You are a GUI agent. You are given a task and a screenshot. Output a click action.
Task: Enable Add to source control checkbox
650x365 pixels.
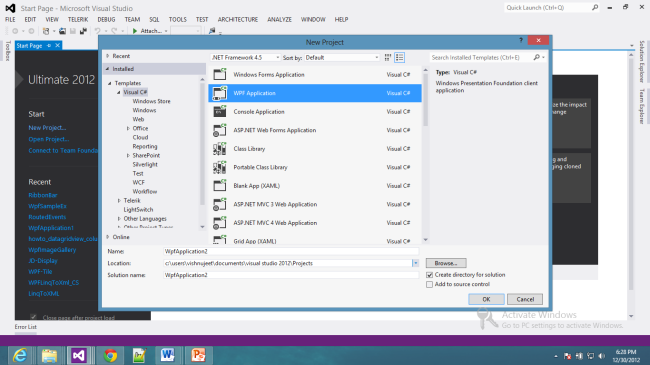pyautogui.click(x=429, y=285)
